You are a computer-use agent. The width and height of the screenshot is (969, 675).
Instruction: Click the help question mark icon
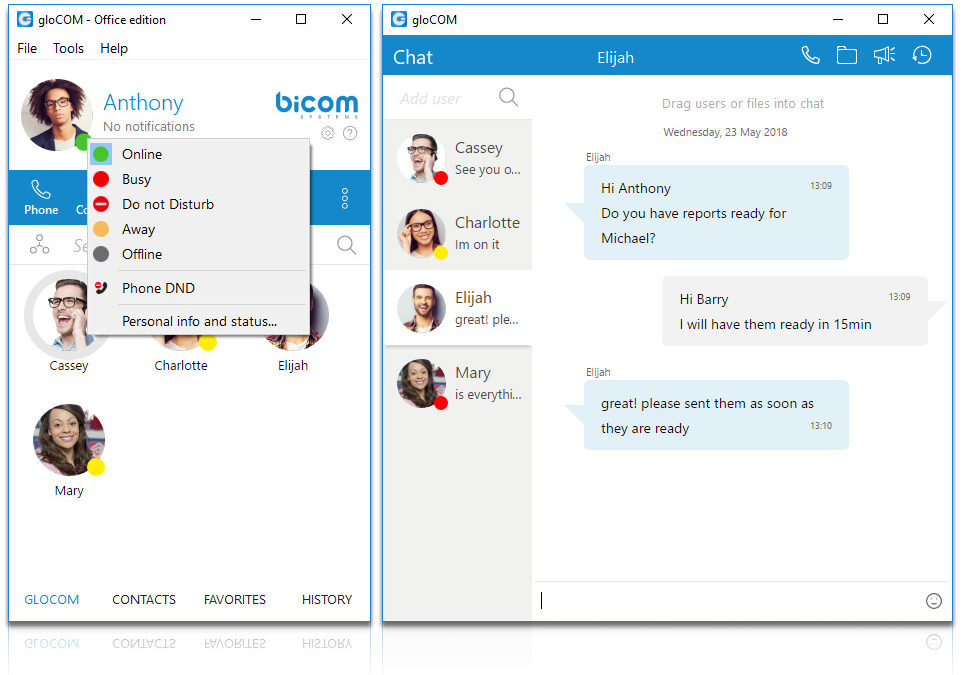(350, 133)
